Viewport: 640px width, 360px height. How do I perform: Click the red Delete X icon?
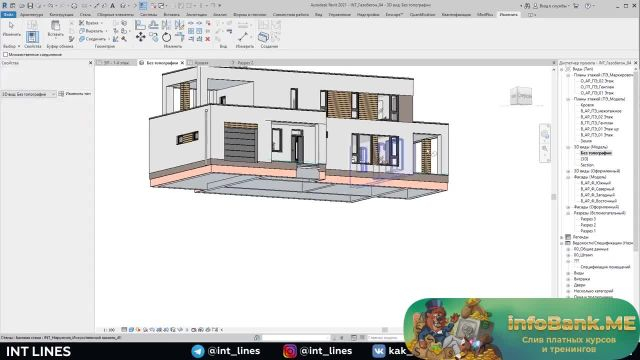coord(207,39)
